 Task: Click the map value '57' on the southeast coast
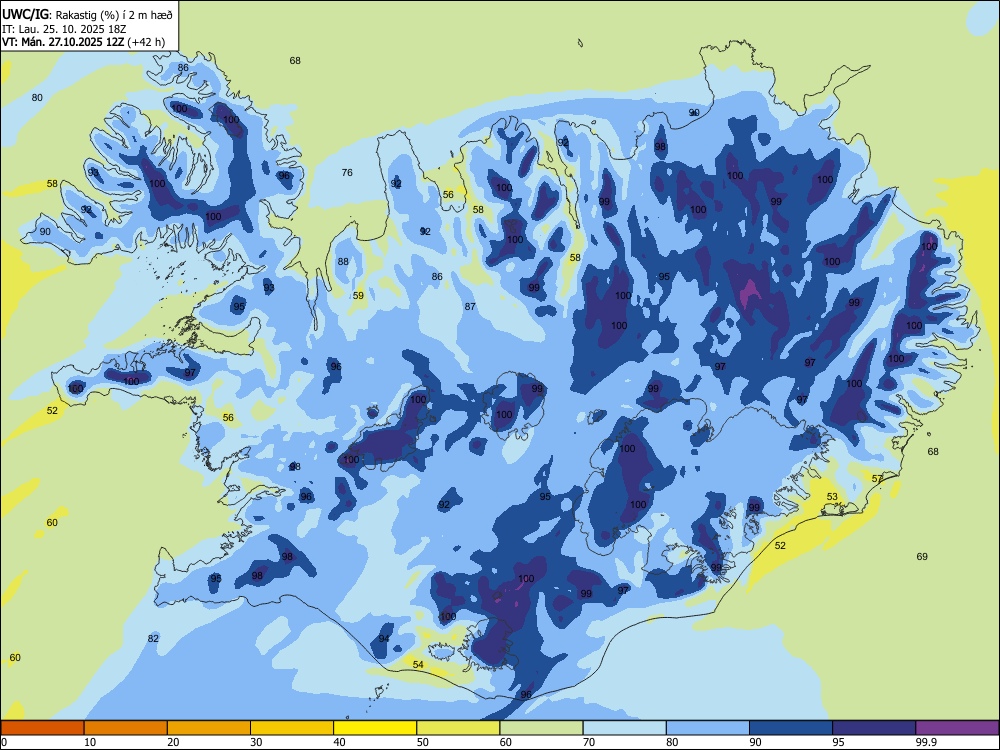click(878, 478)
